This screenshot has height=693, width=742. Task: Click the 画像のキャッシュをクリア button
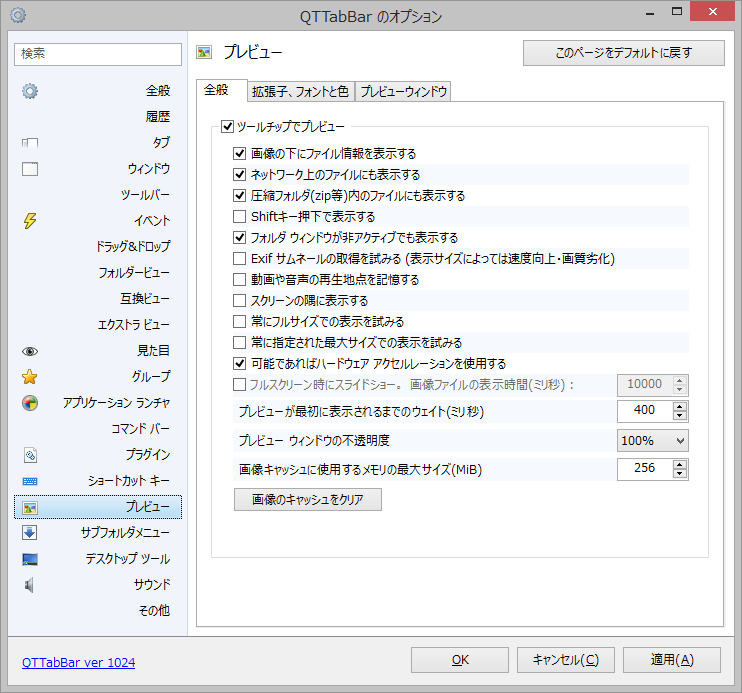coord(308,499)
